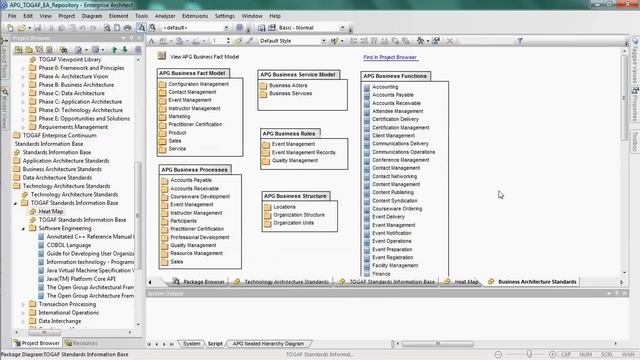Click the Print Preview icon
This screenshot has width=640, height=360.
(107, 28)
